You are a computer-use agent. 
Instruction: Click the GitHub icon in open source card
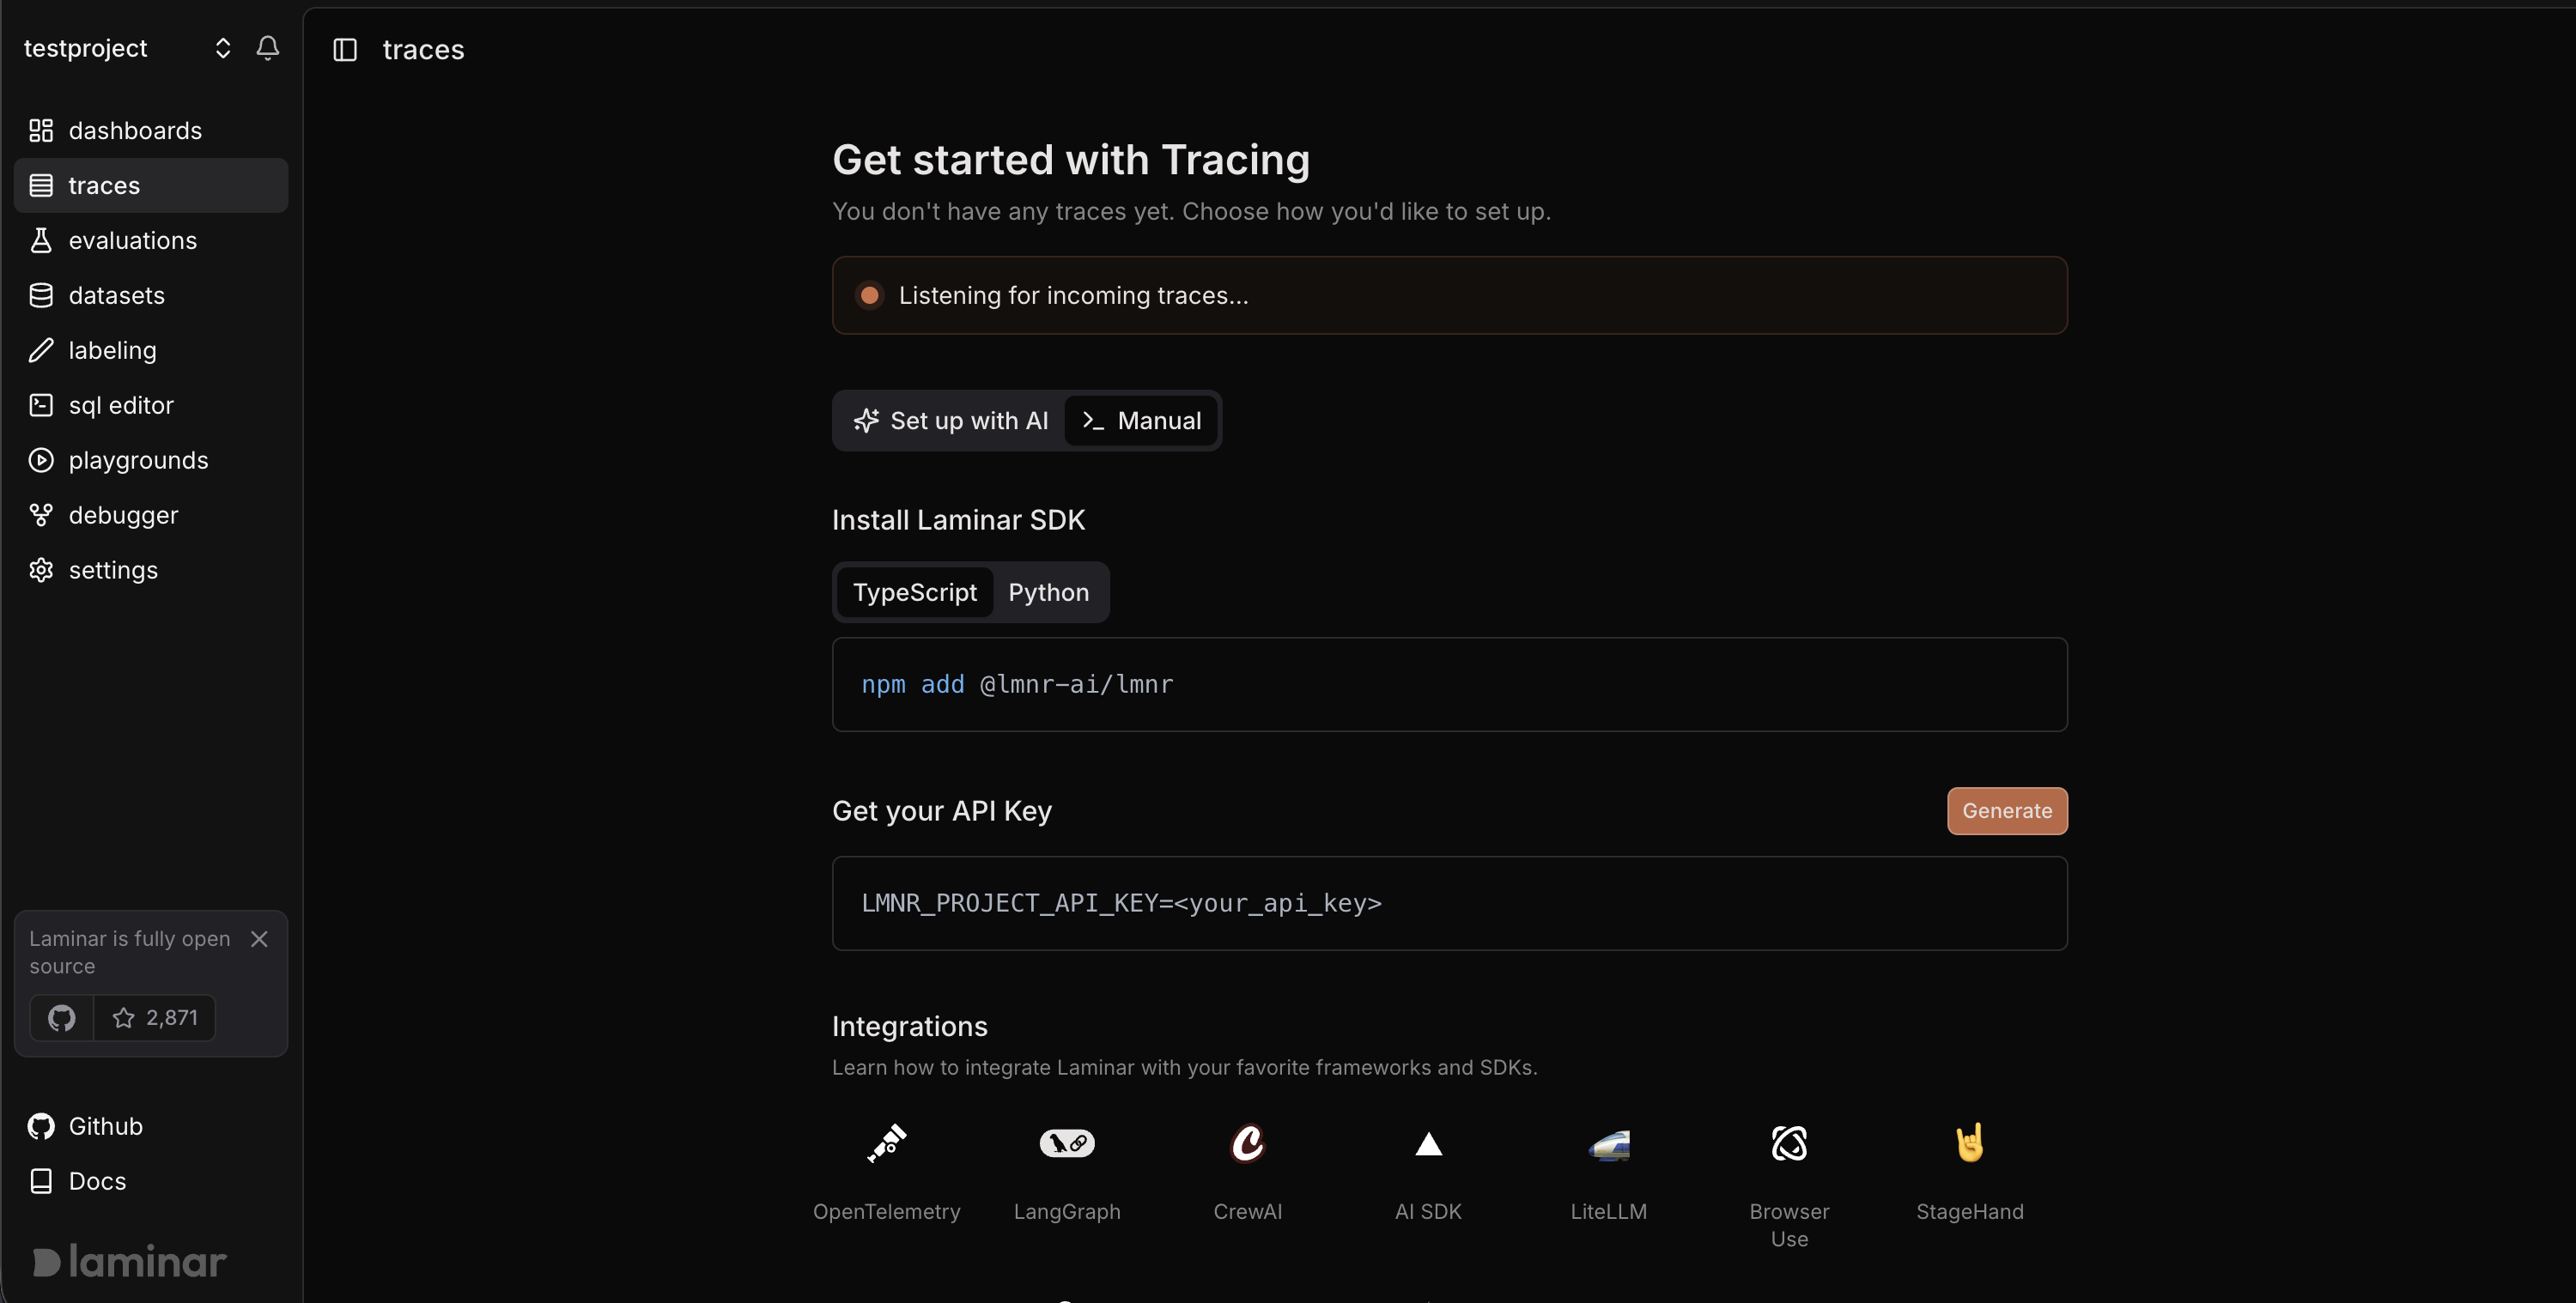click(x=62, y=1018)
